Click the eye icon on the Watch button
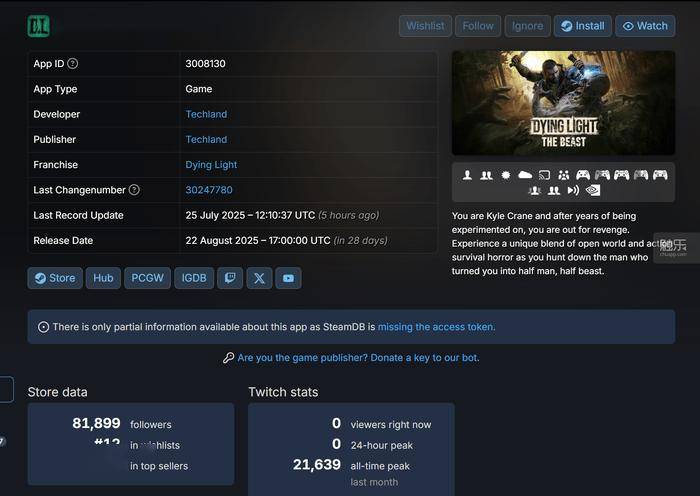Image resolution: width=700 pixels, height=496 pixels. (x=628, y=26)
